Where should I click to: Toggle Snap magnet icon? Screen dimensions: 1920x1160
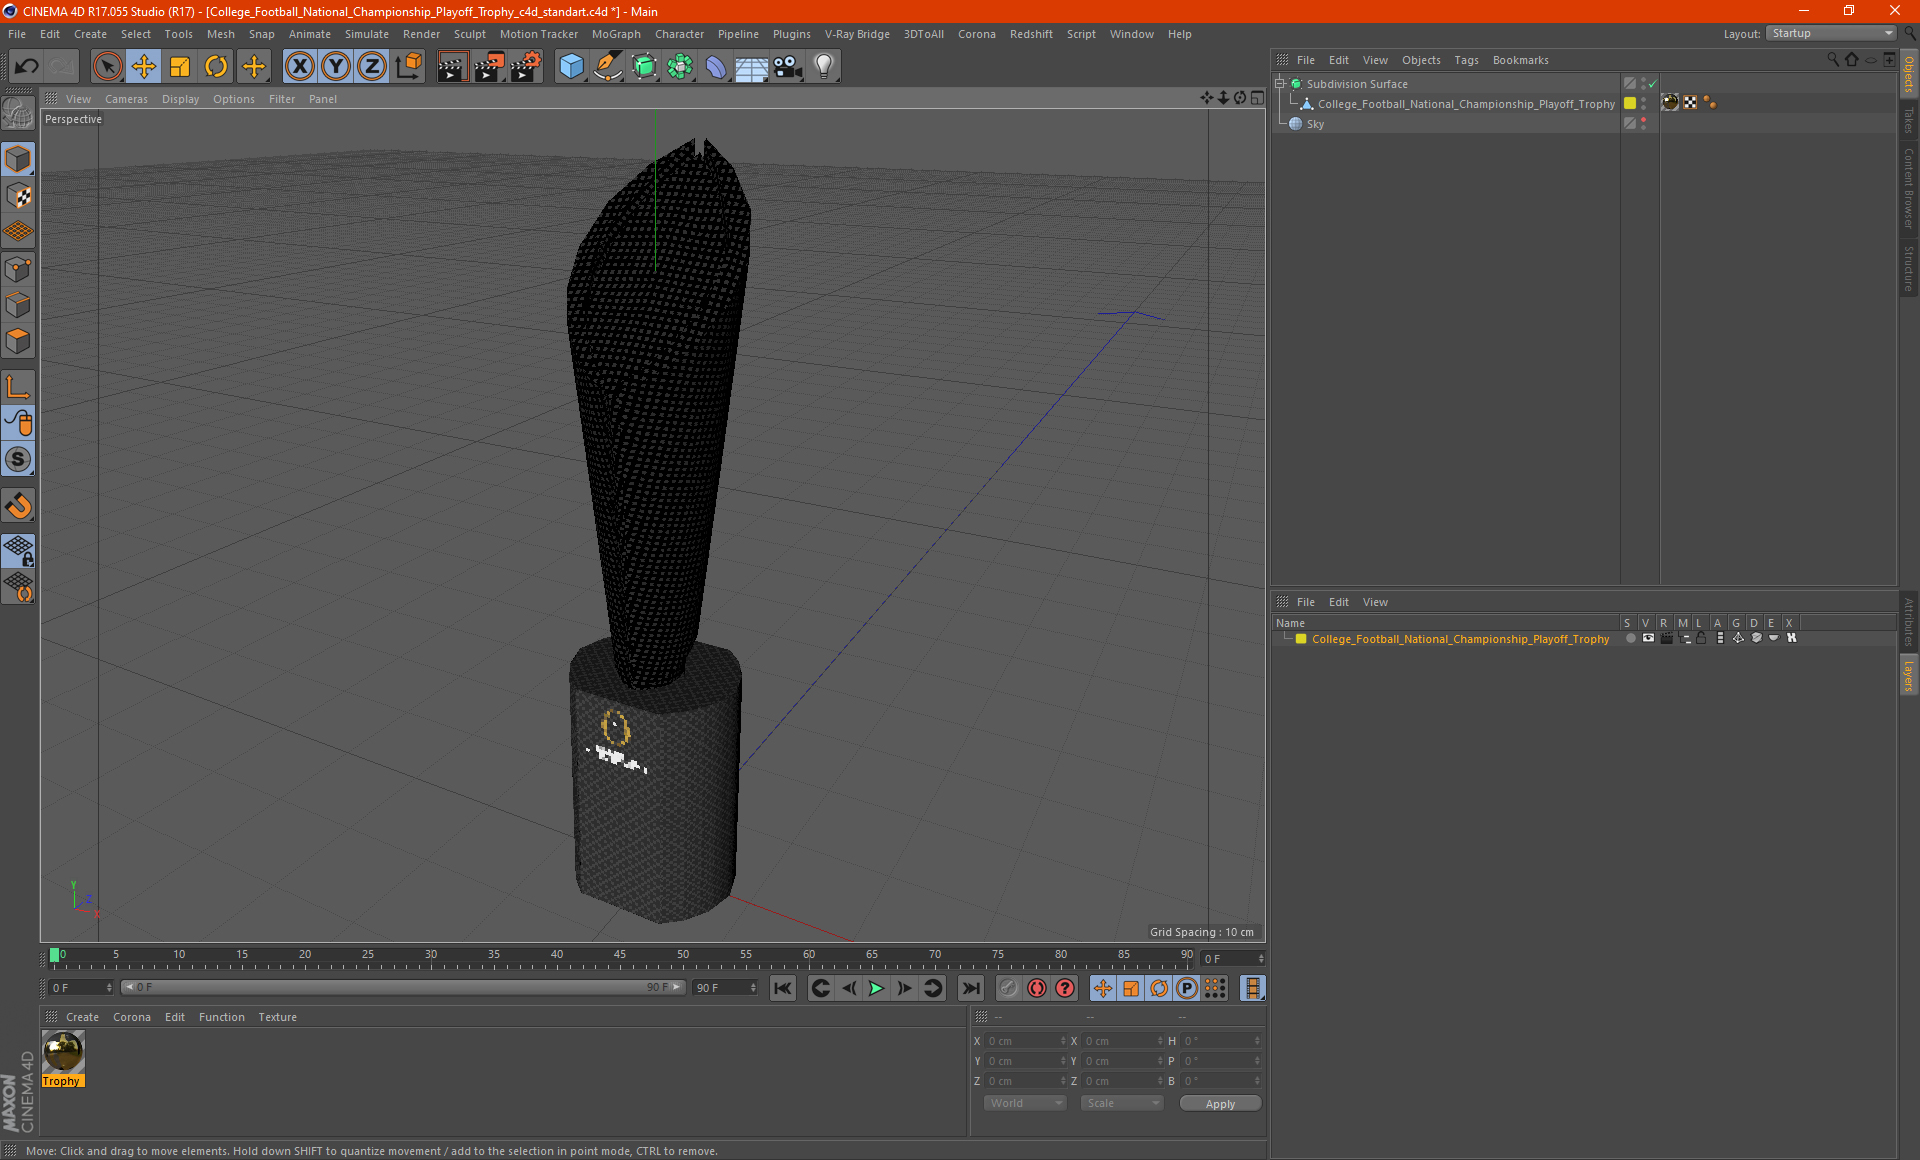[x=19, y=506]
